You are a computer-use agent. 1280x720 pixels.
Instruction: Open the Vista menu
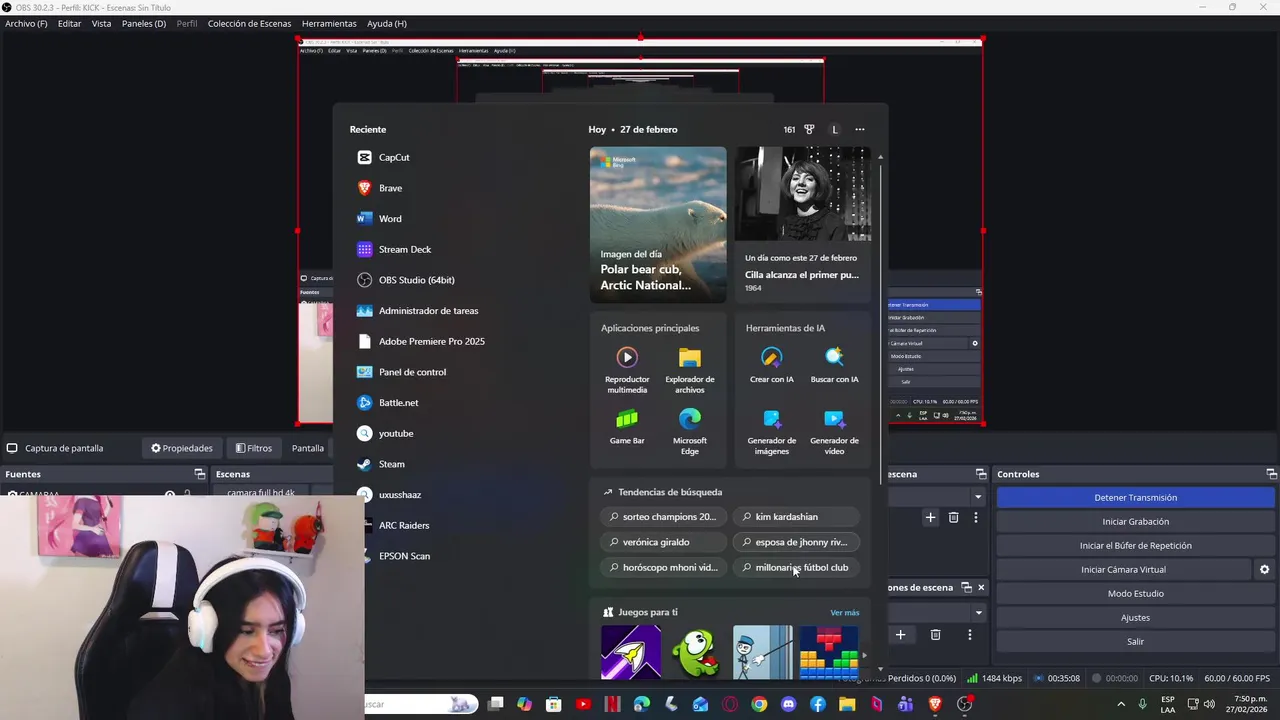coord(101,23)
